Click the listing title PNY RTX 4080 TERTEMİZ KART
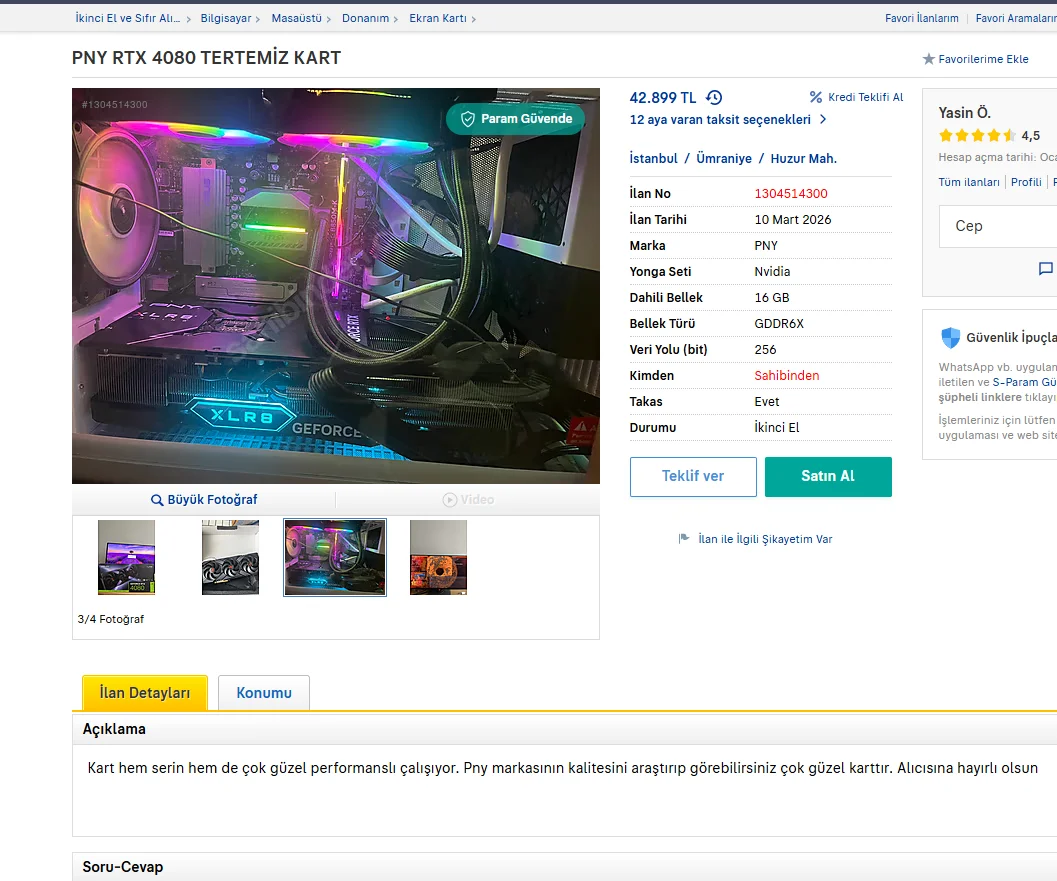 coord(206,58)
